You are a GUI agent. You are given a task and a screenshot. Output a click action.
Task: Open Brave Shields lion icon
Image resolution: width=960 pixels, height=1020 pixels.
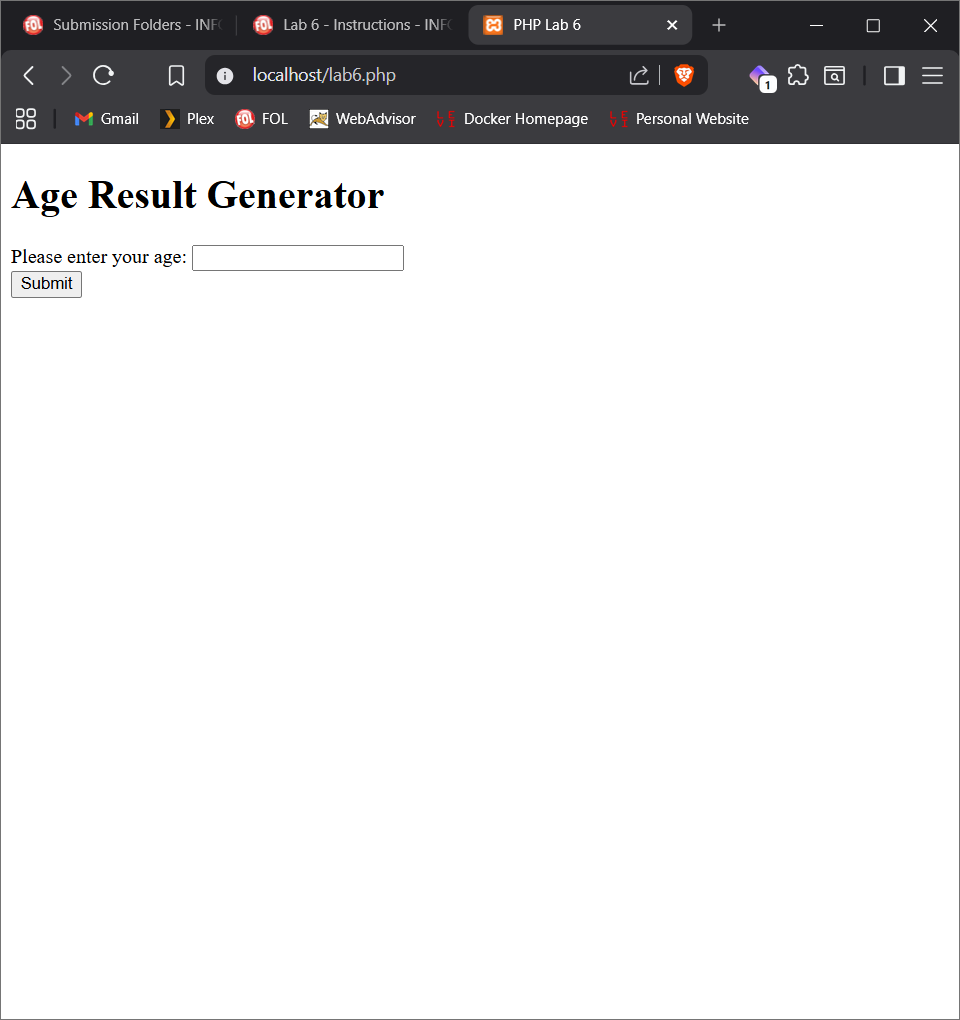pos(684,75)
